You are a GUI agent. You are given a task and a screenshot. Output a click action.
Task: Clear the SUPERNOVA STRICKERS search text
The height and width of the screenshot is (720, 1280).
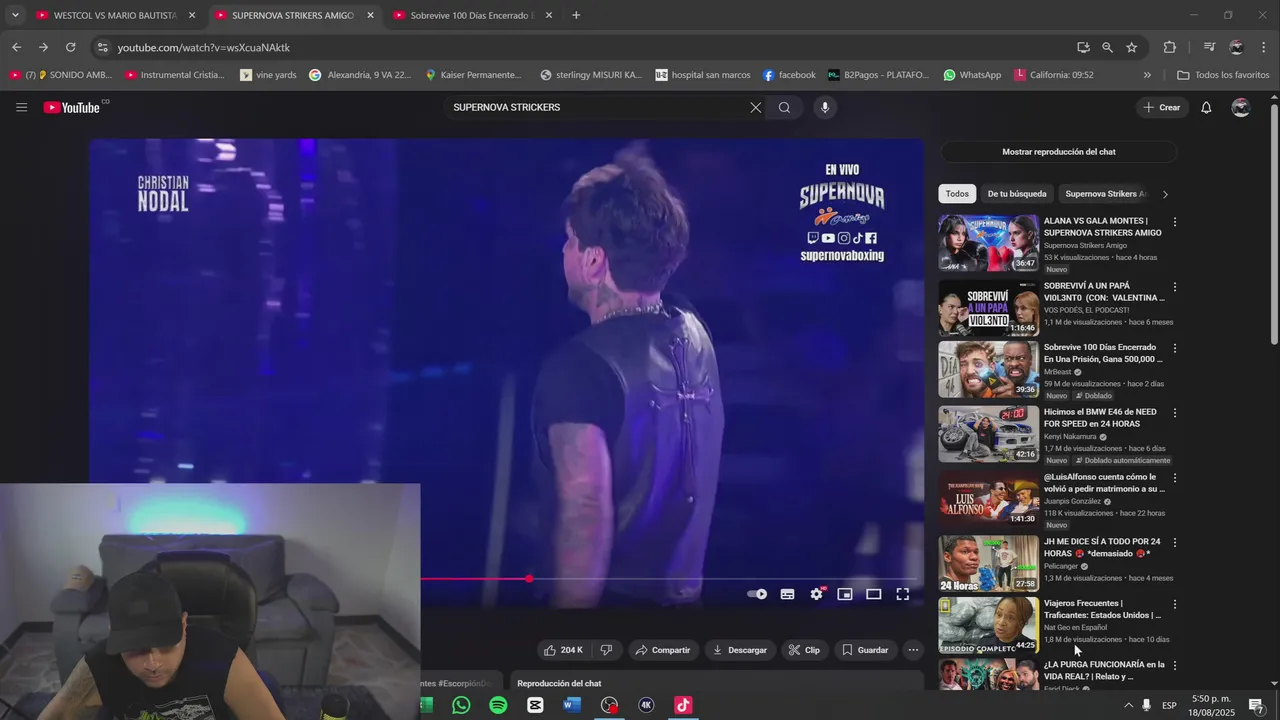[756, 107]
